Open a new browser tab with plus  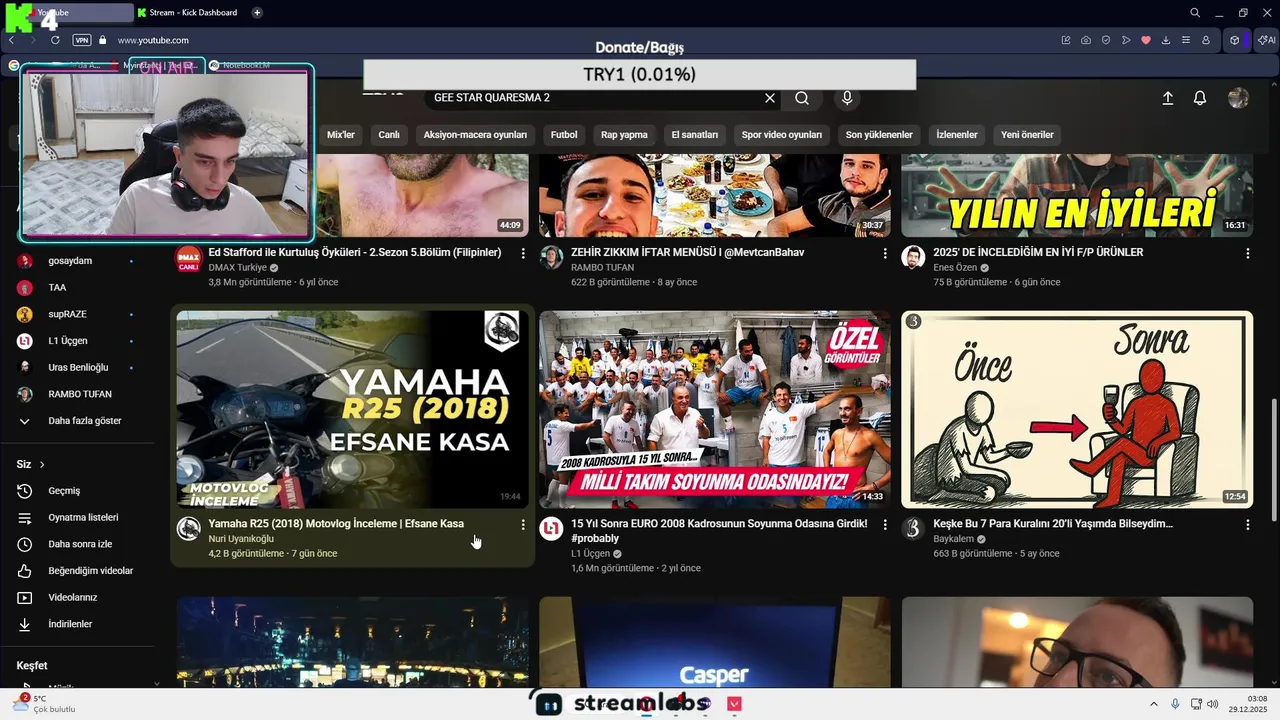[x=257, y=13]
